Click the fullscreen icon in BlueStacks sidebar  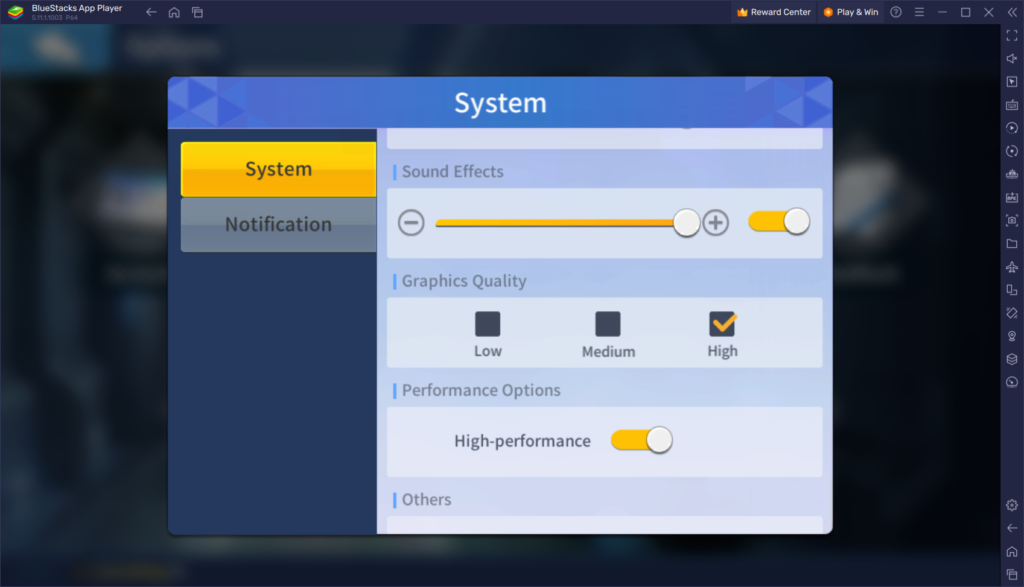[1012, 35]
